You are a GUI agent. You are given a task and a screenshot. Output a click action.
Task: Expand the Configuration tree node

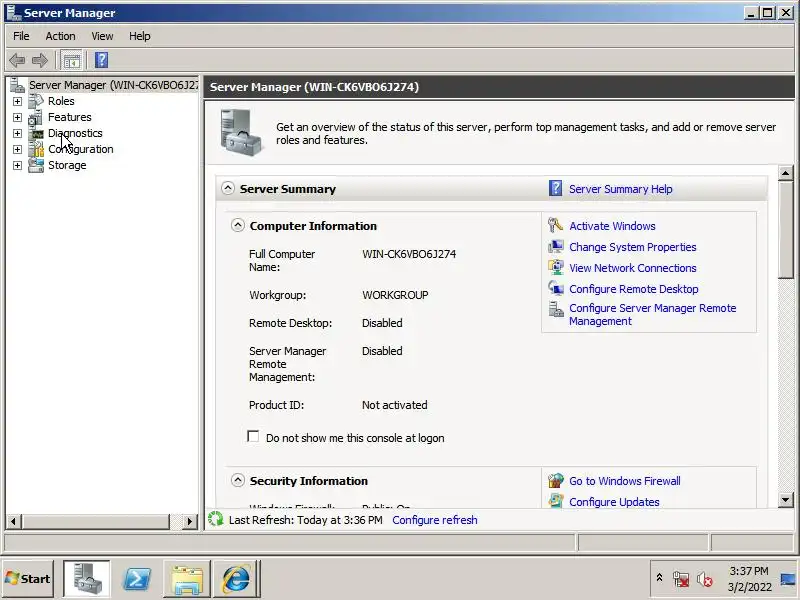click(x=17, y=149)
